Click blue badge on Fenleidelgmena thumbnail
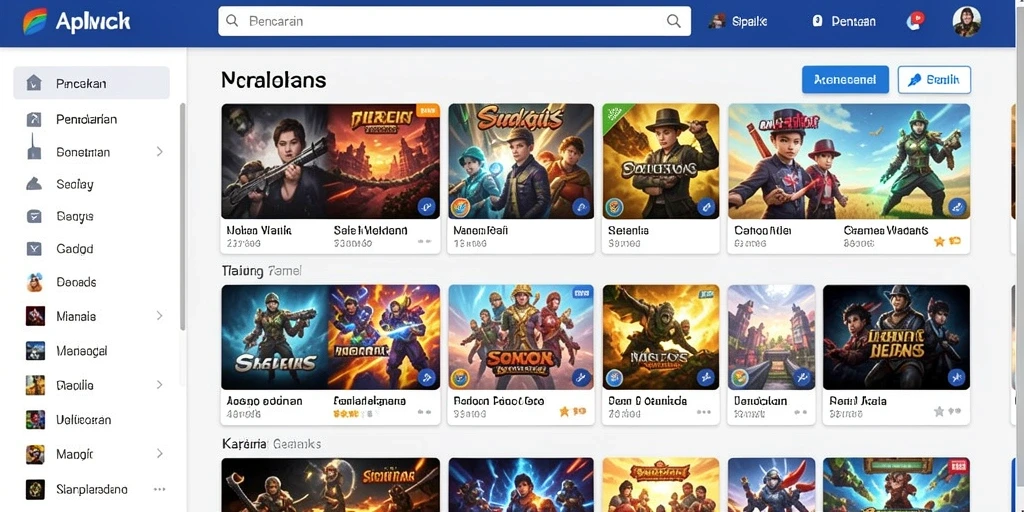Viewport: 1024px width, 512px height. pos(426,377)
